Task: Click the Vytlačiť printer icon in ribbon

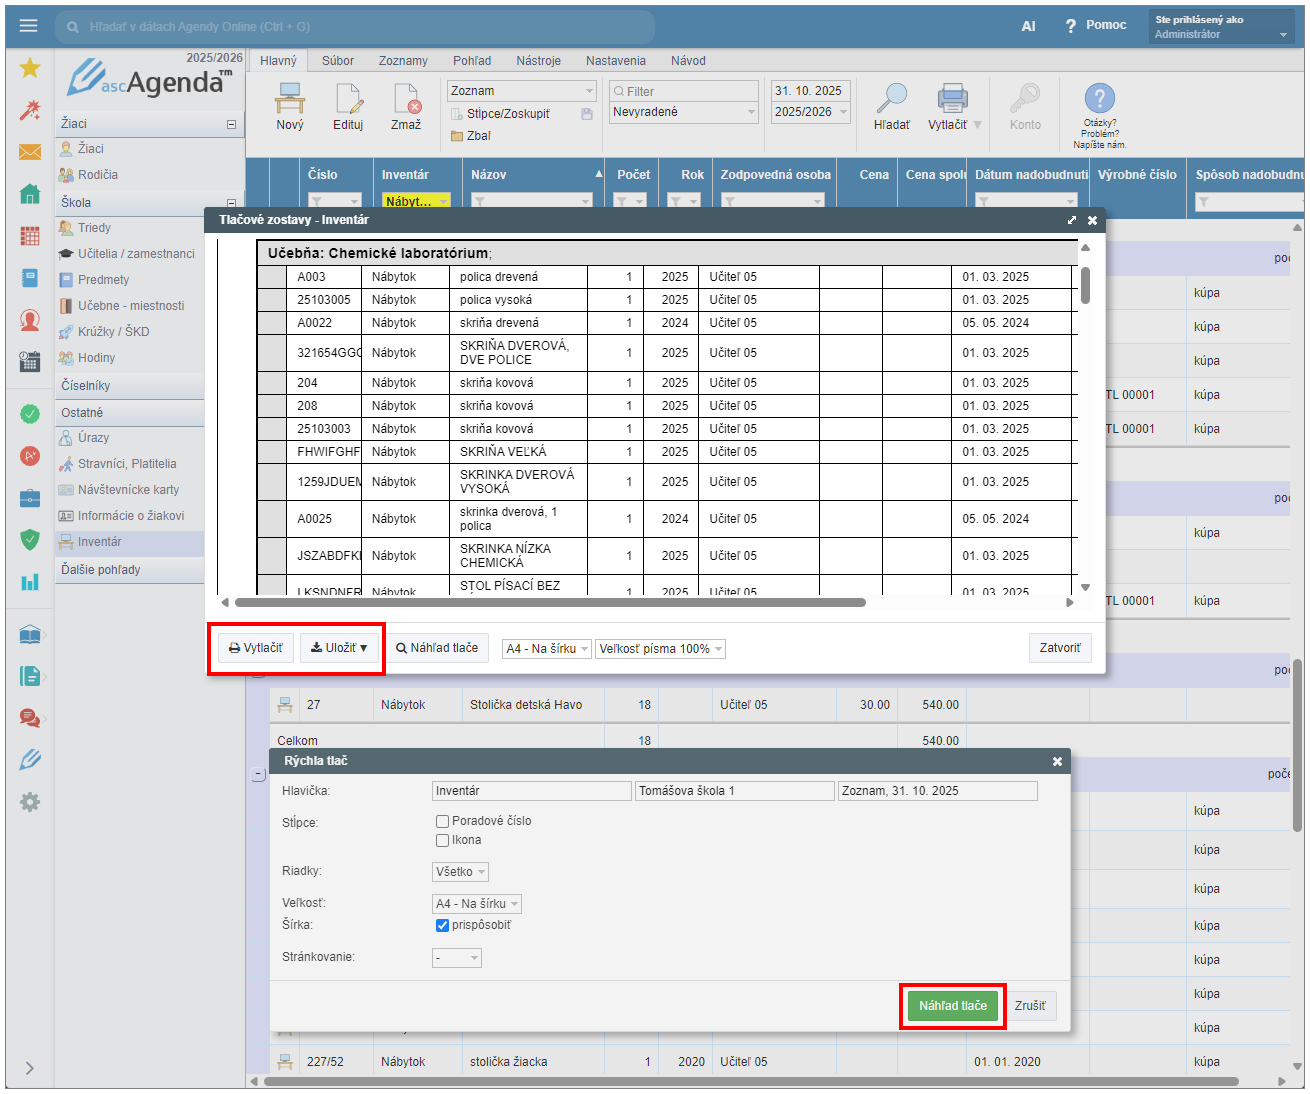Action: pyautogui.click(x=951, y=100)
